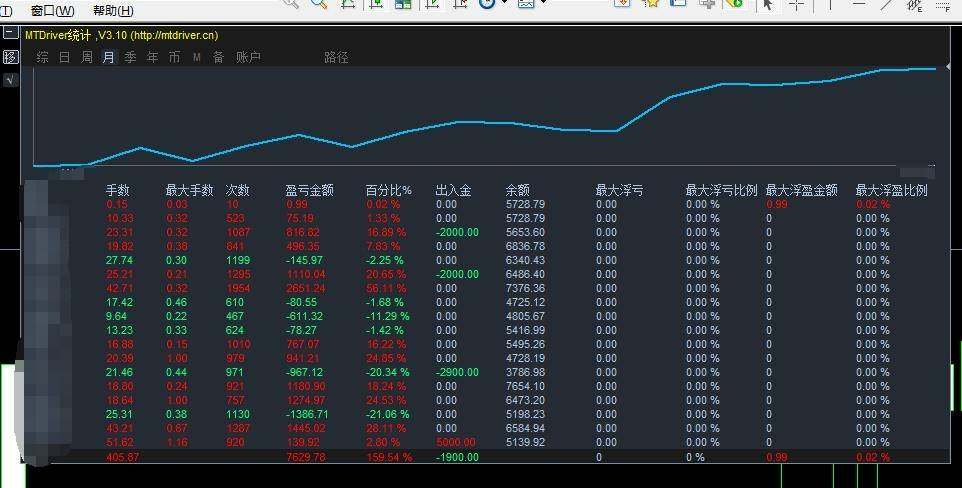Image resolution: width=962 pixels, height=488 pixels.
Task: Click the 最大手数 column header
Action: tap(189, 190)
